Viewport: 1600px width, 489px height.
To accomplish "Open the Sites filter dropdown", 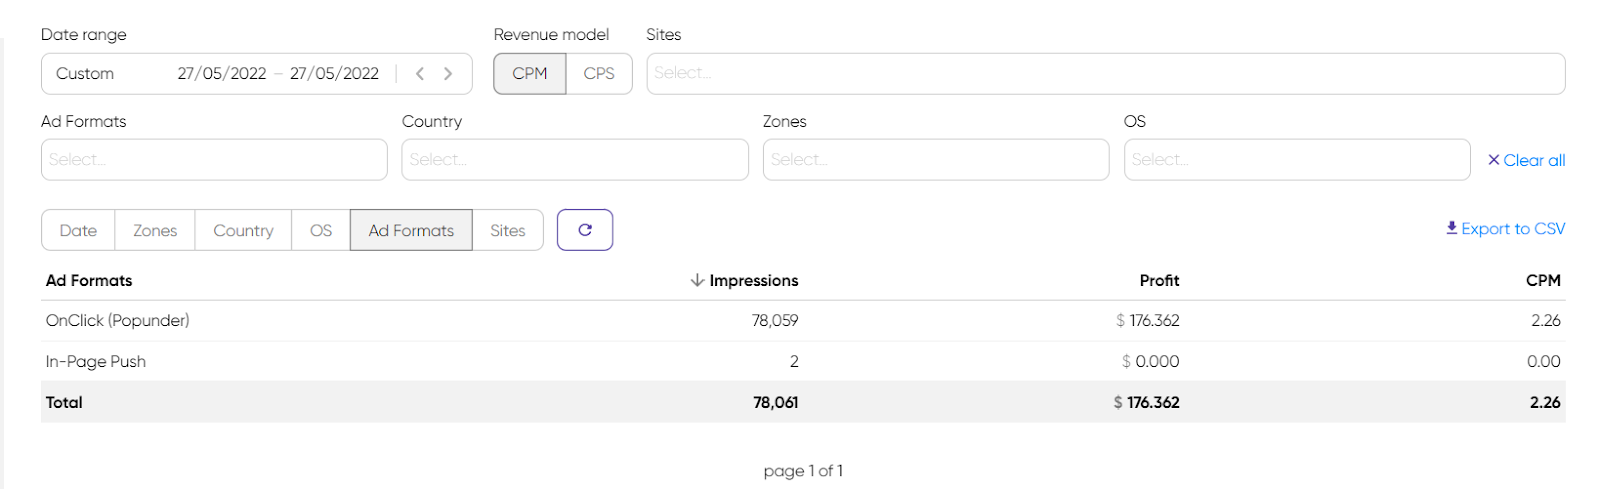I will tap(1105, 74).
